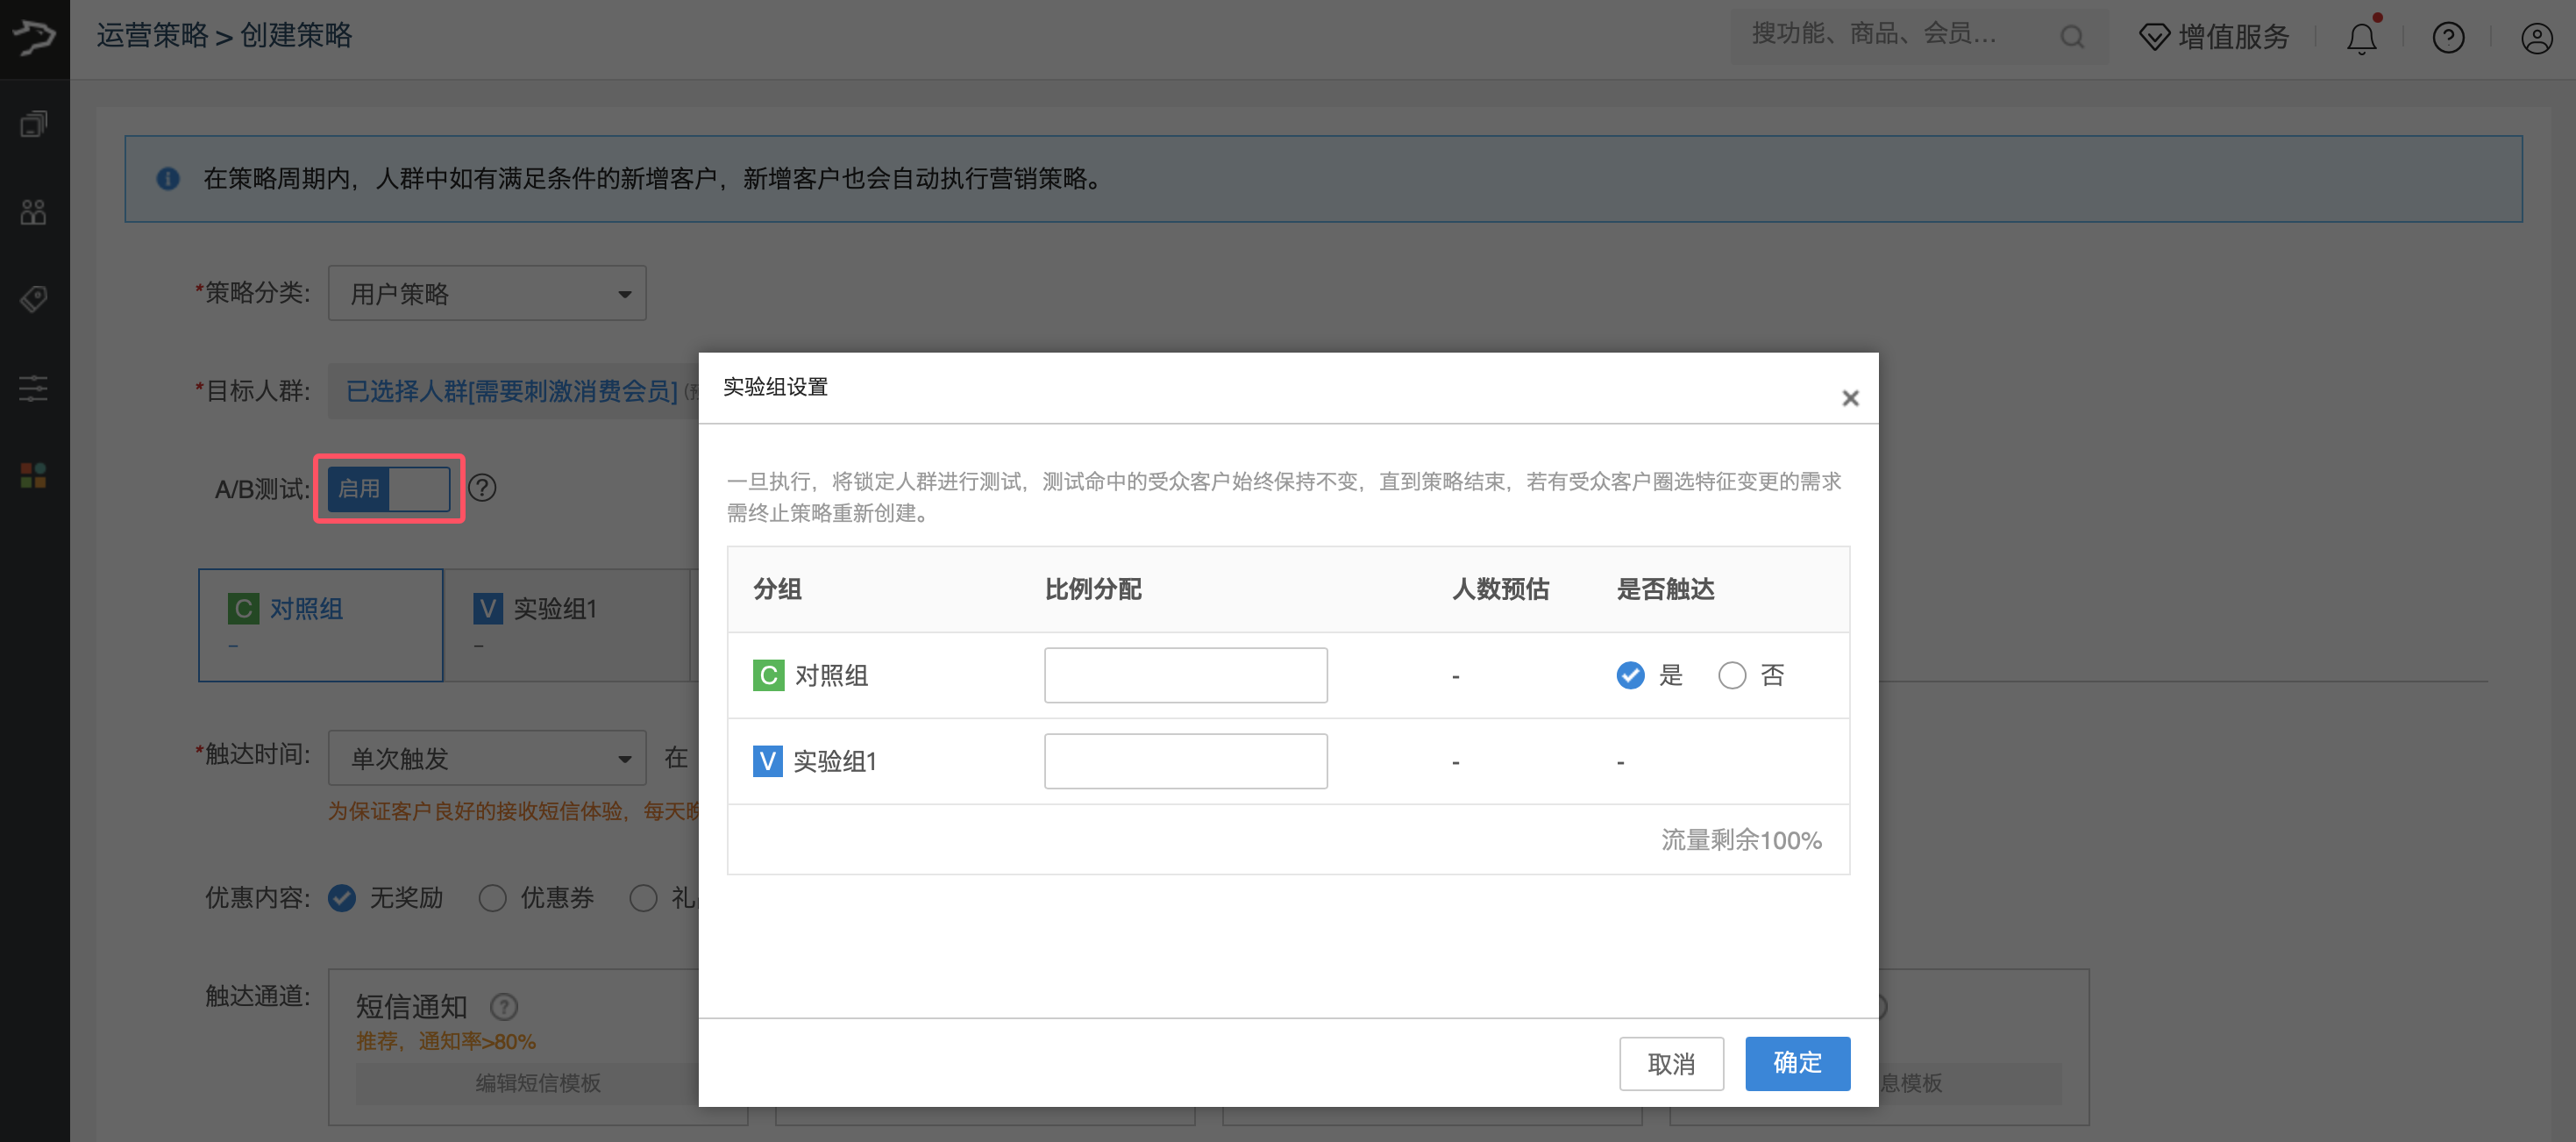Open the price tag sidebar icon
Viewport: 2576px width, 1142px height.
[34, 299]
